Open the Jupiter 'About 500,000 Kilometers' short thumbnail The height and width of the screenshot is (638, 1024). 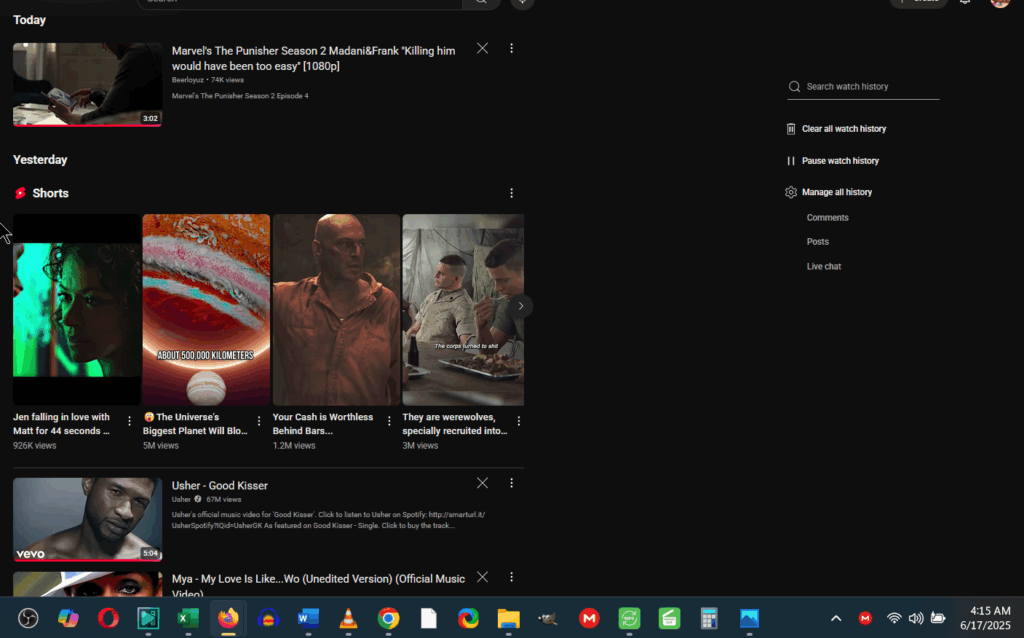coord(206,310)
